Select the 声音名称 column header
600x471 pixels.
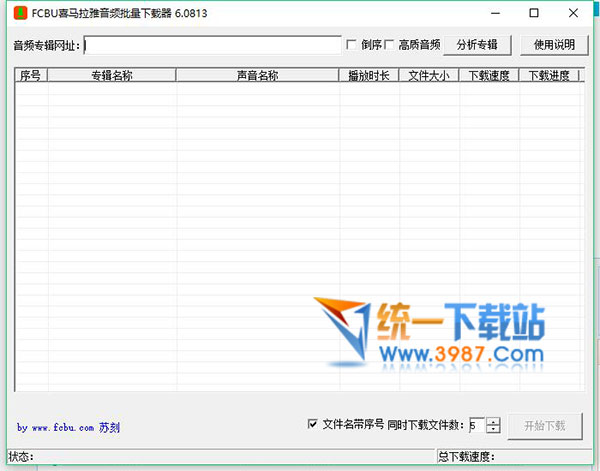[257, 75]
